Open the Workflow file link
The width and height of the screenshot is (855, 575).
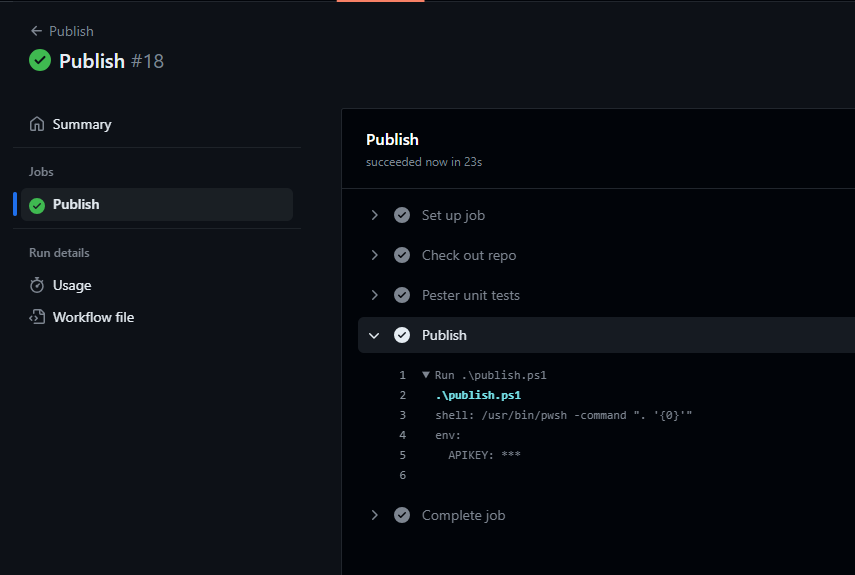(x=93, y=317)
